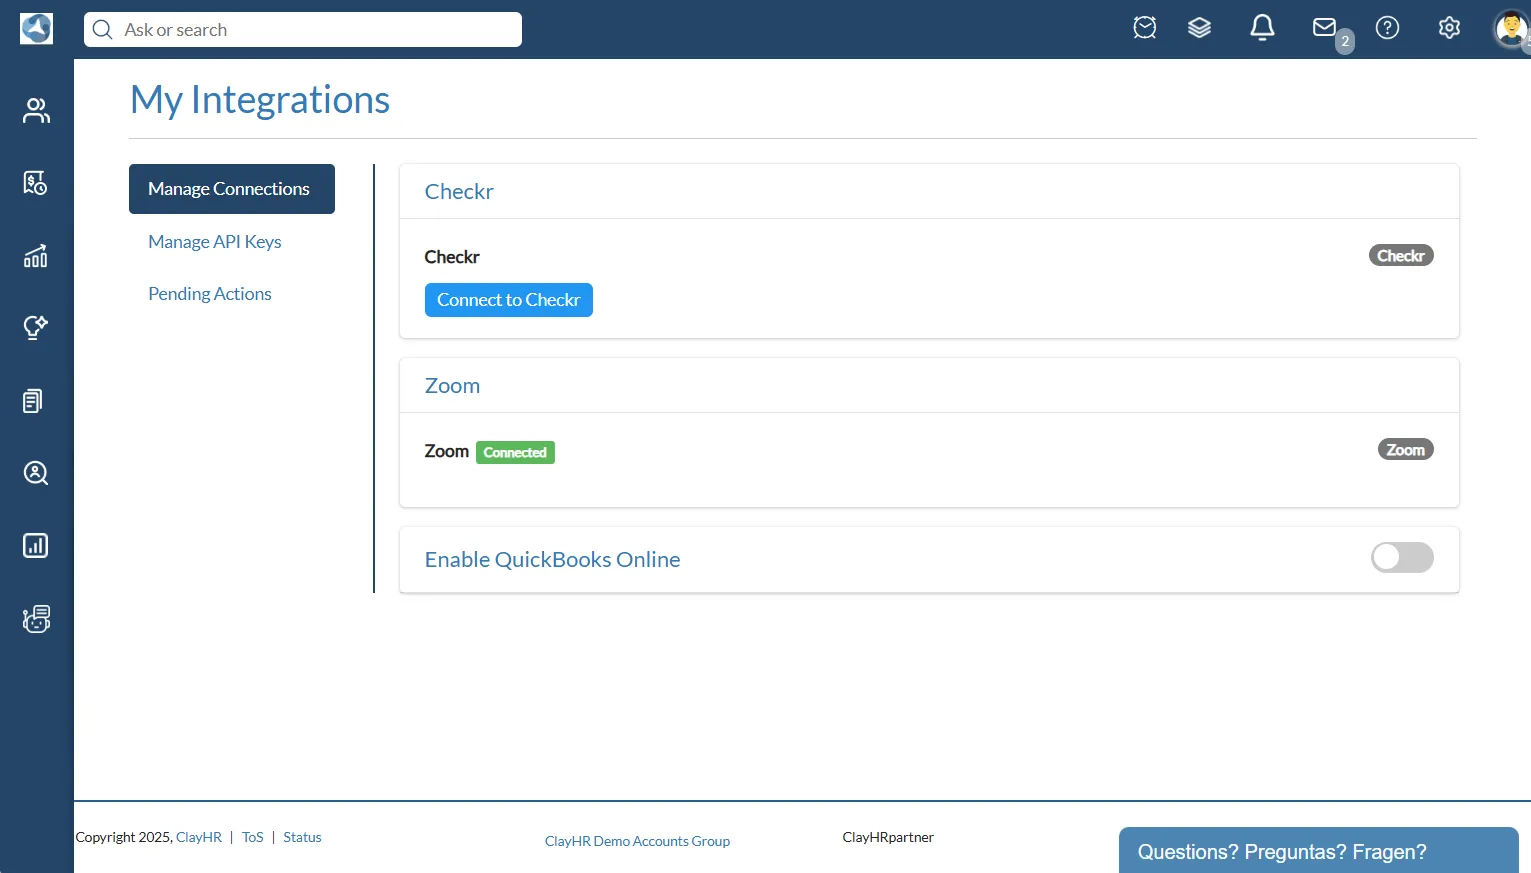Click the layers stack icon in header
The image size is (1531, 873).
coord(1200,28)
